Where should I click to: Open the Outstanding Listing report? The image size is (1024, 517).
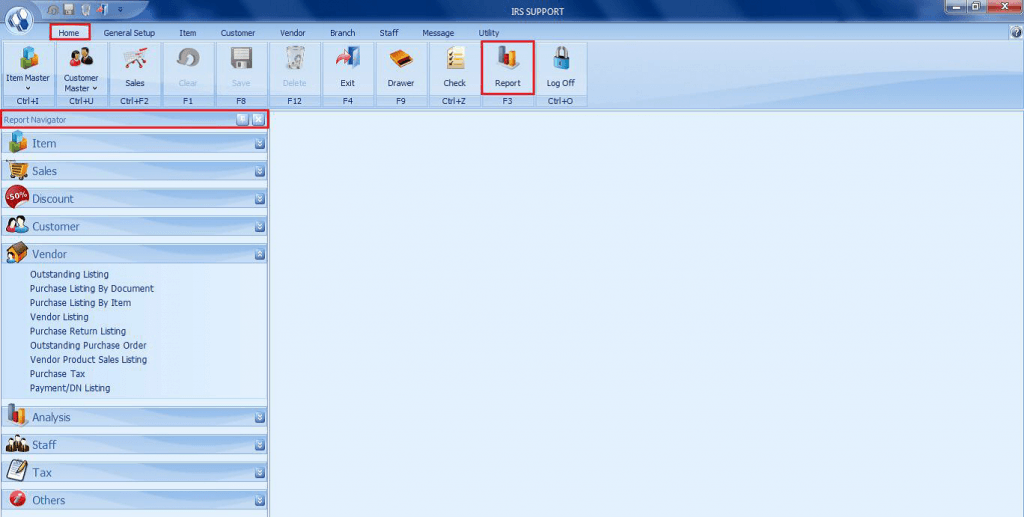pyautogui.click(x=69, y=275)
